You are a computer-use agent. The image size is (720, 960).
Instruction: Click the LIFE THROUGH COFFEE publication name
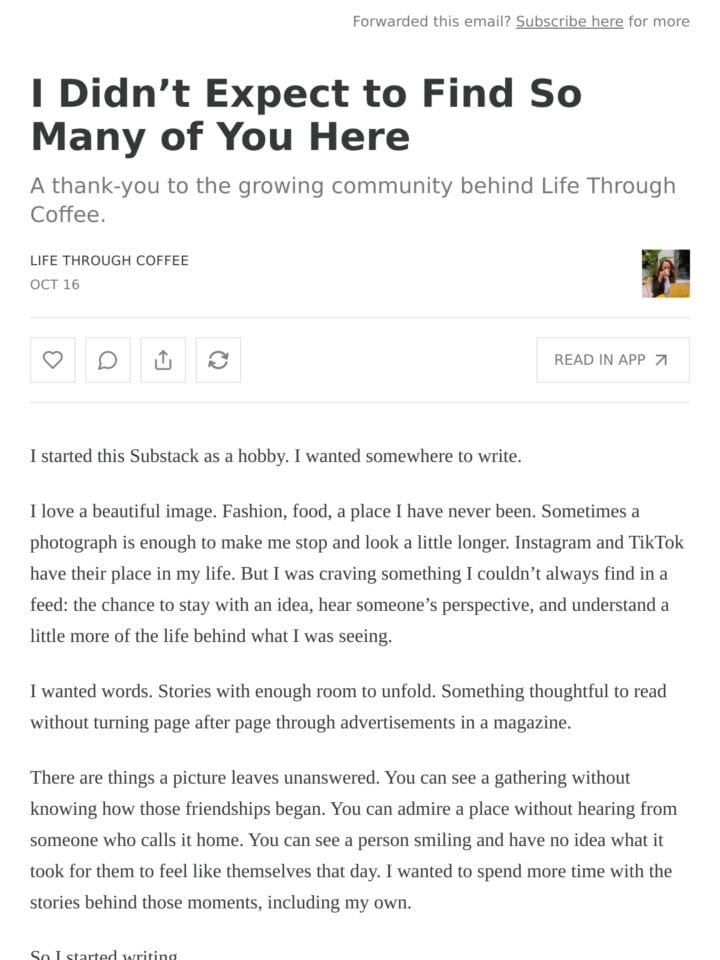click(109, 260)
